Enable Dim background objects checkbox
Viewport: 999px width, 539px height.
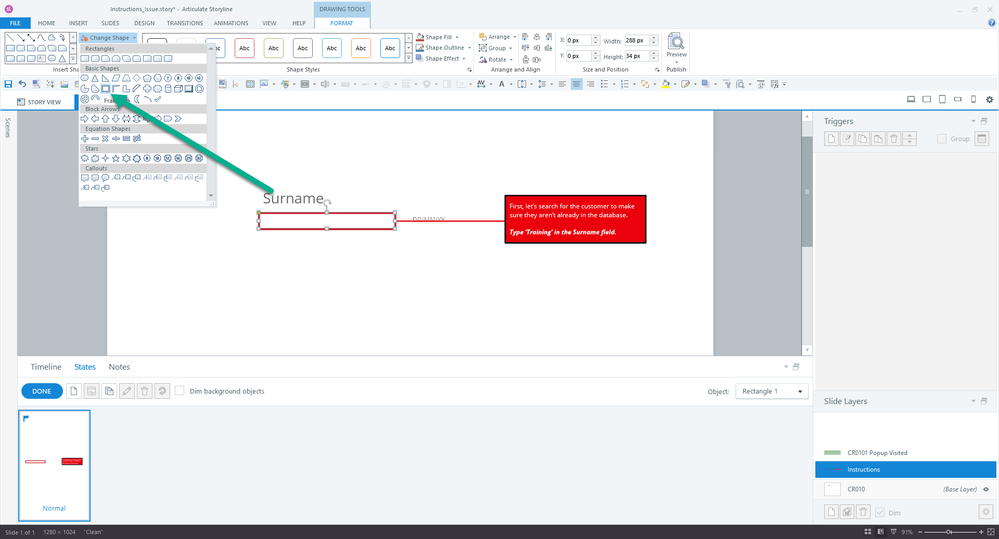click(x=180, y=391)
